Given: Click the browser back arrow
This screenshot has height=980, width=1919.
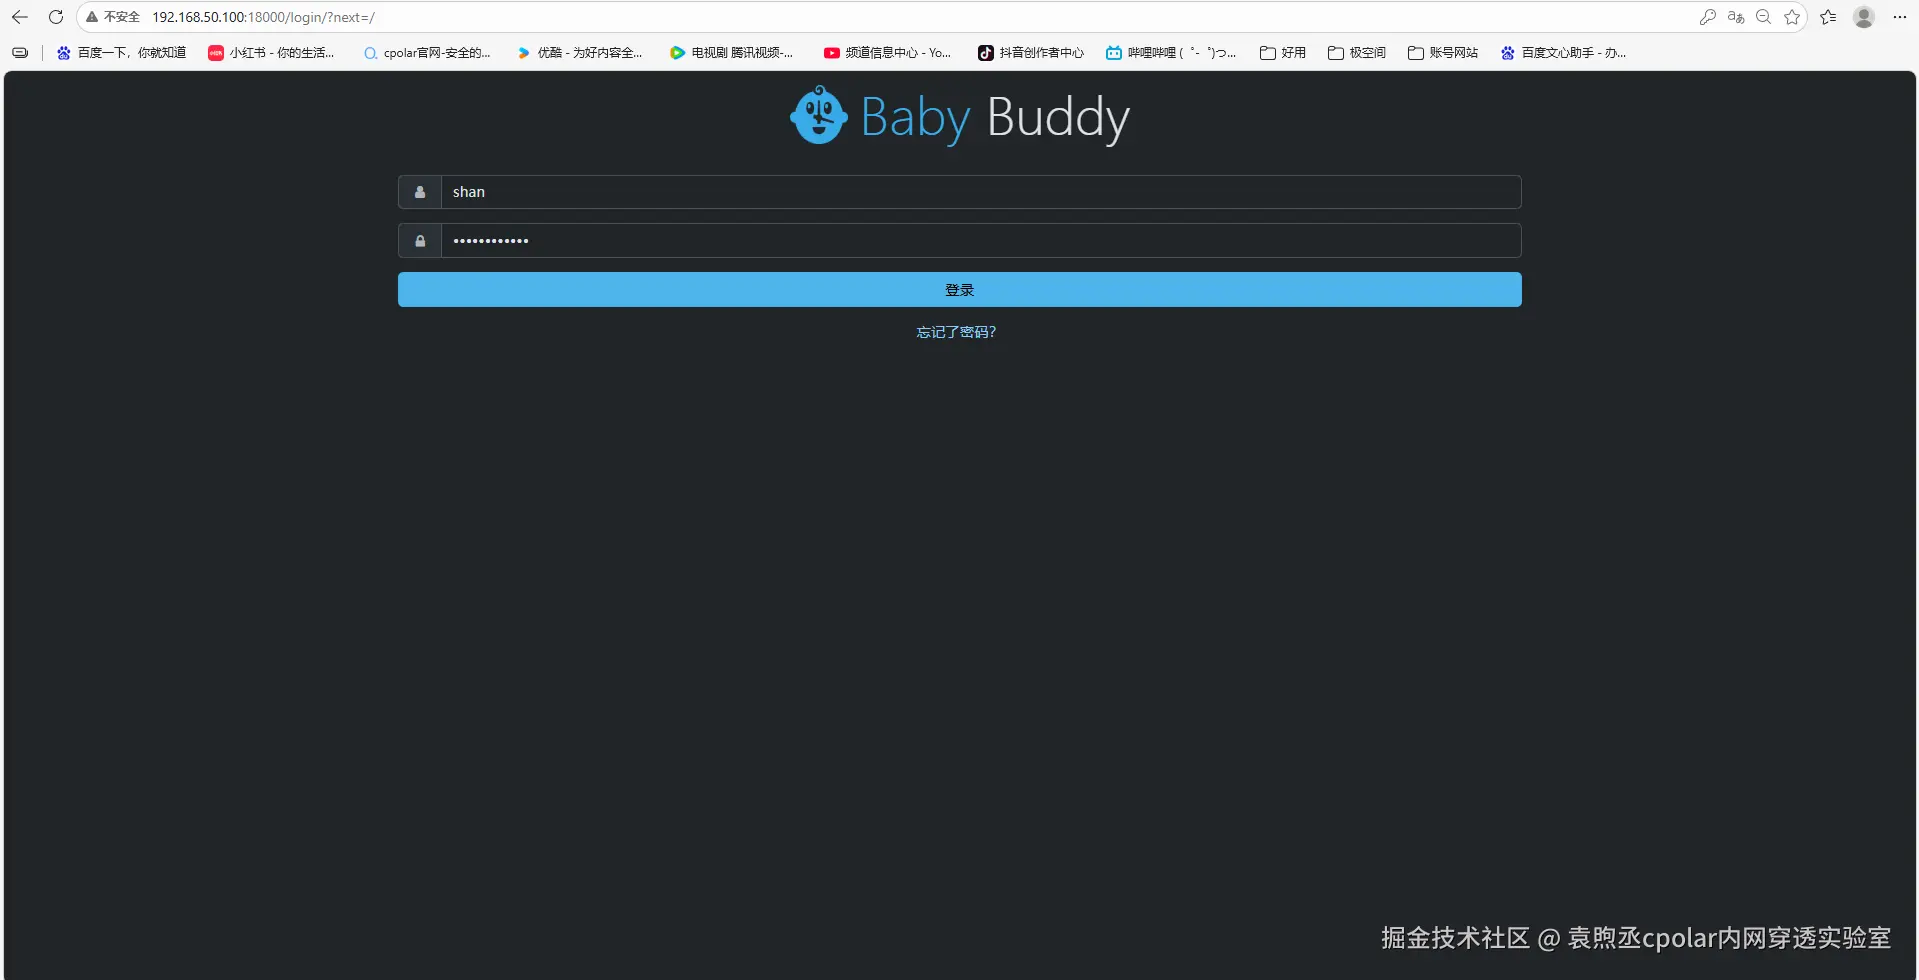Looking at the screenshot, I should point(20,17).
